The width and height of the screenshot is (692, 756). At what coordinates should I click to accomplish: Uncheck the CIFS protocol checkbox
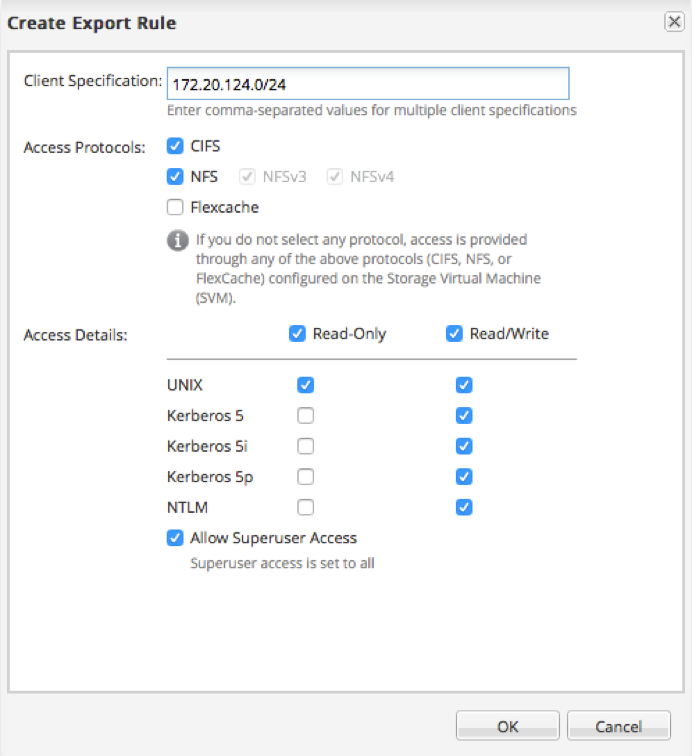pos(175,146)
